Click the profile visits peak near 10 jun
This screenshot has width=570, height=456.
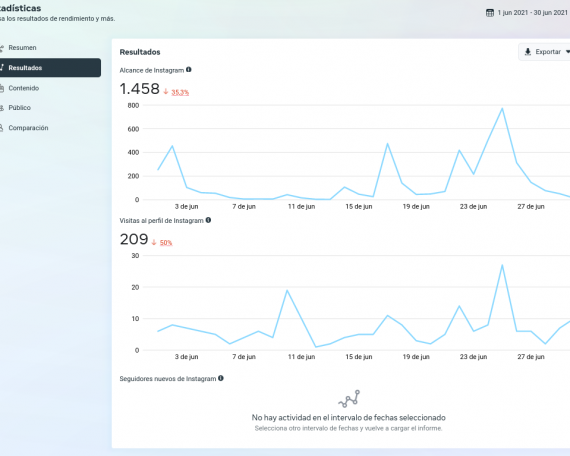coord(287,290)
